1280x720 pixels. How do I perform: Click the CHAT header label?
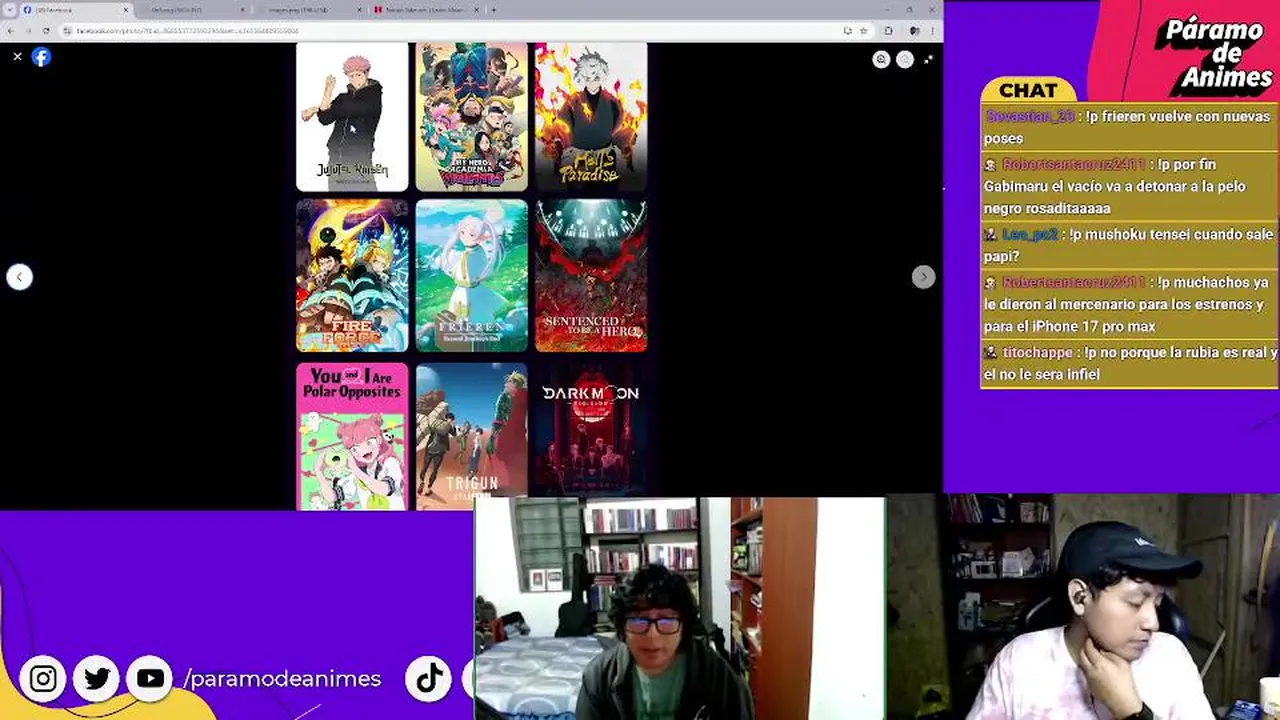coord(1028,90)
